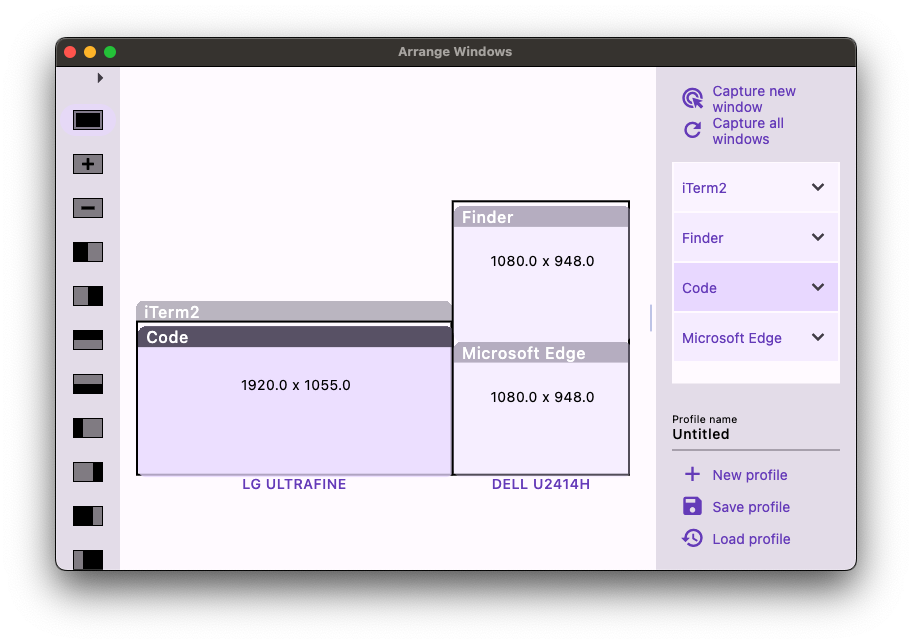The width and height of the screenshot is (912, 644).
Task: Choose the narrow right-third layout icon
Action: (x=88, y=472)
